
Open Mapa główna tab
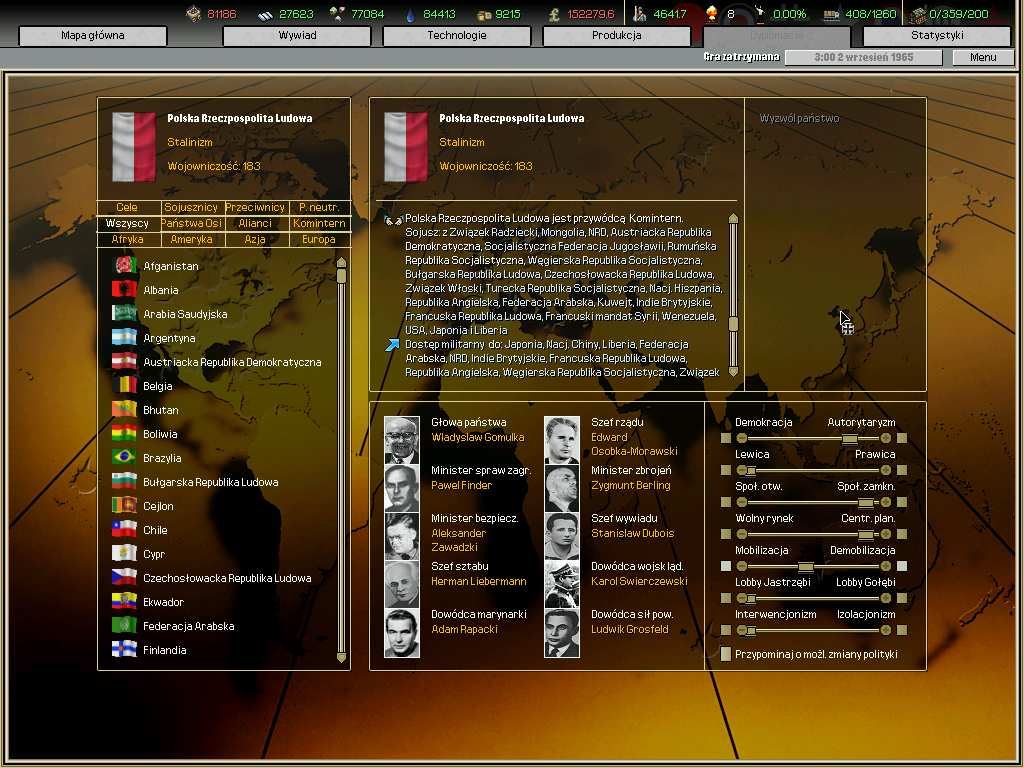tap(93, 35)
